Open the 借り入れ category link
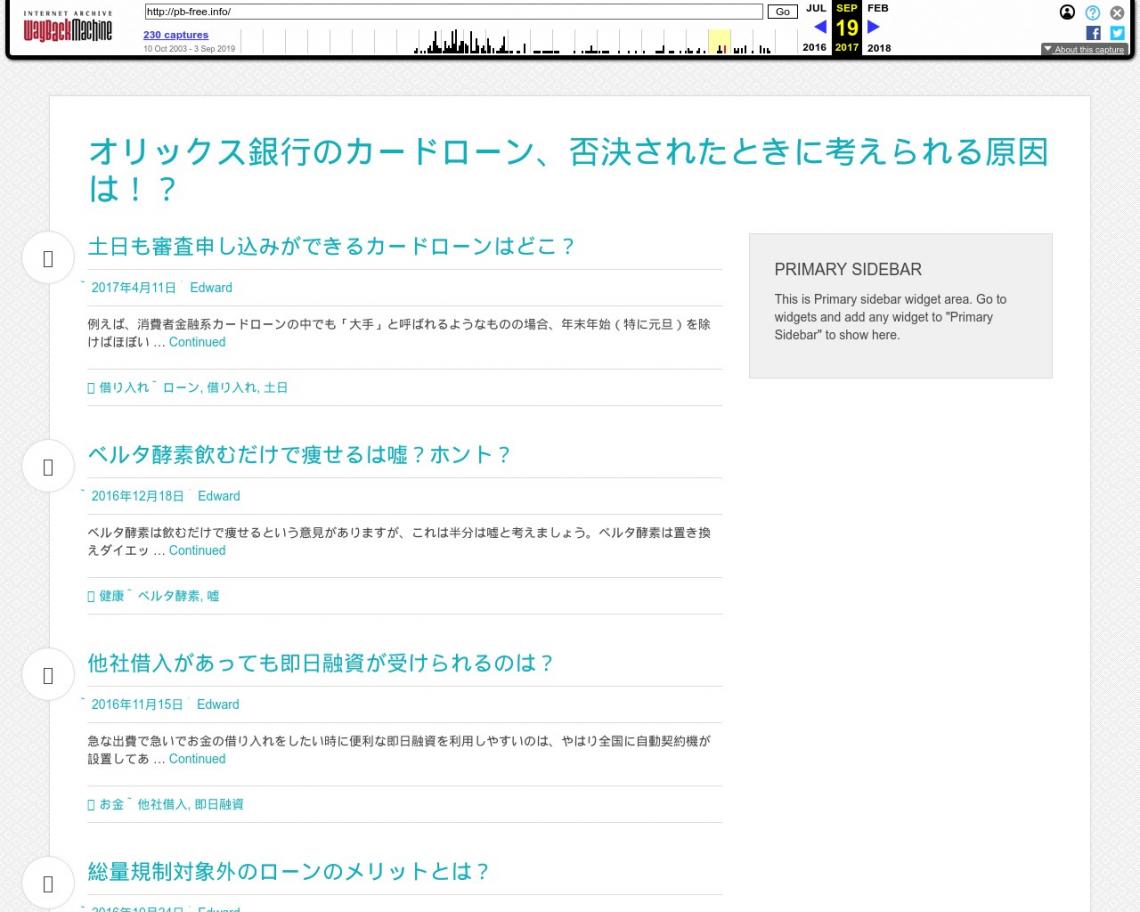This screenshot has width=1140, height=912. pyautogui.click(x=124, y=388)
